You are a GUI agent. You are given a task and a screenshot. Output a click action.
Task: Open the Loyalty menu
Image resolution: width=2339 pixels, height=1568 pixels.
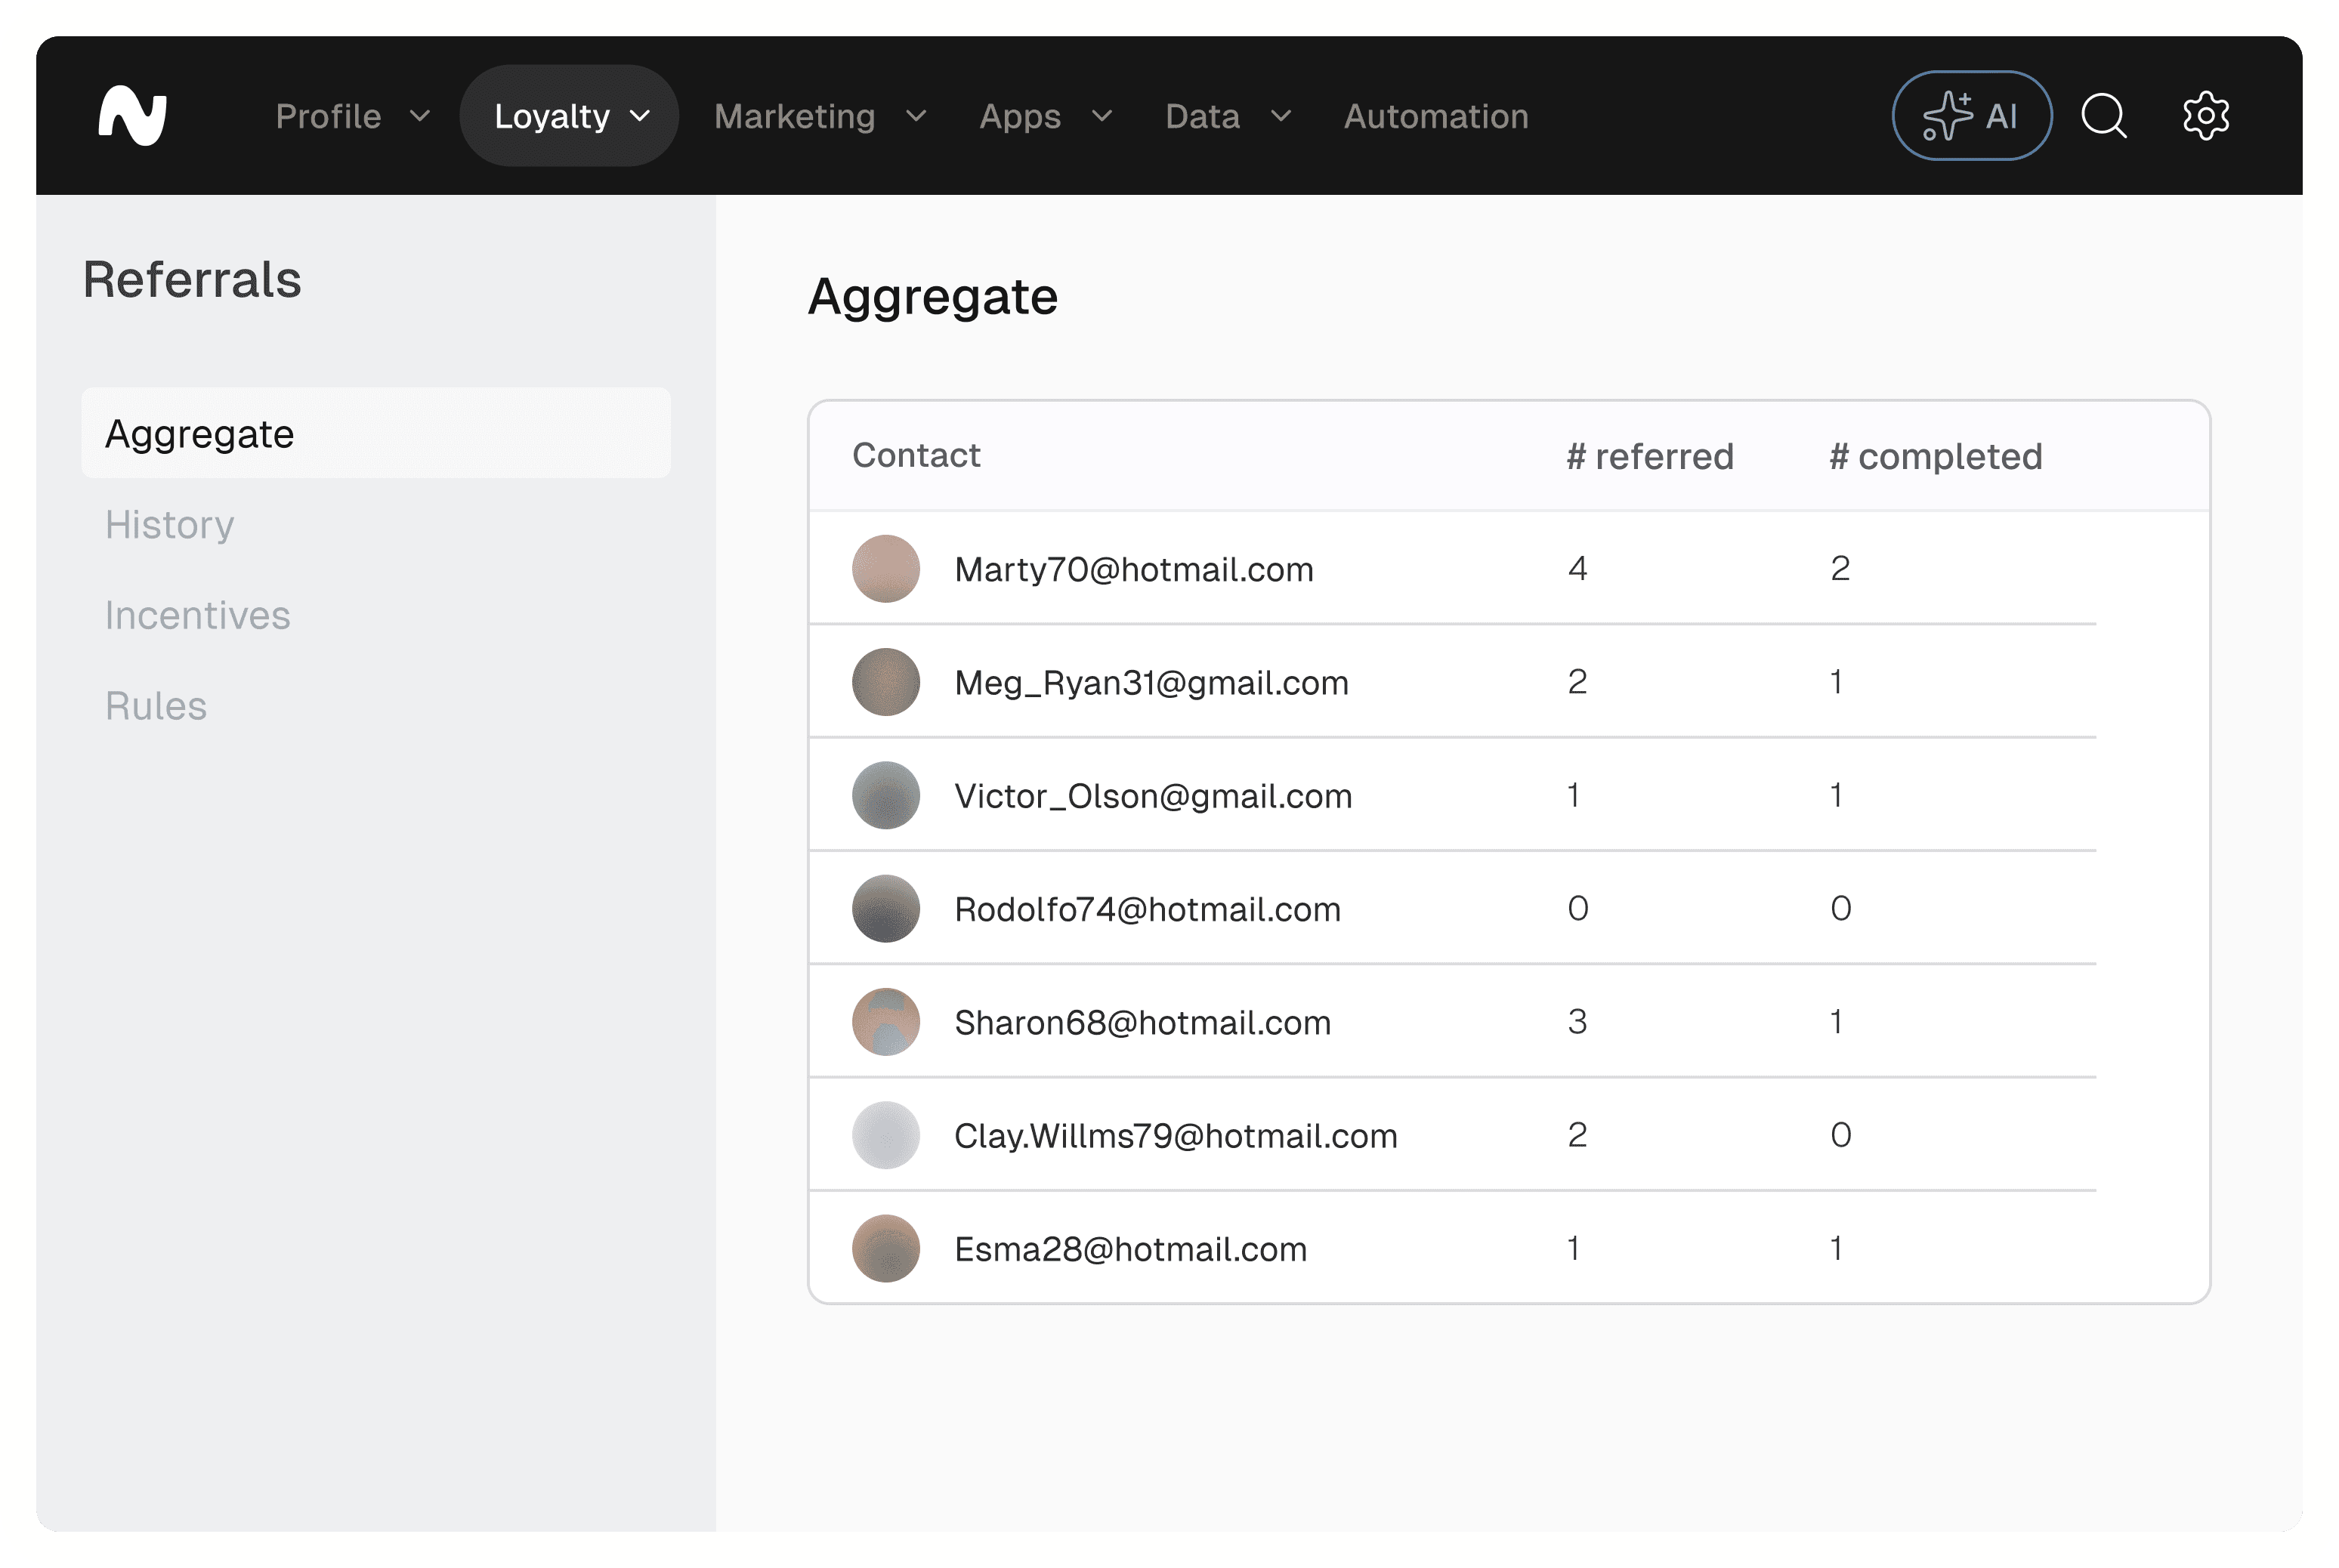point(569,116)
